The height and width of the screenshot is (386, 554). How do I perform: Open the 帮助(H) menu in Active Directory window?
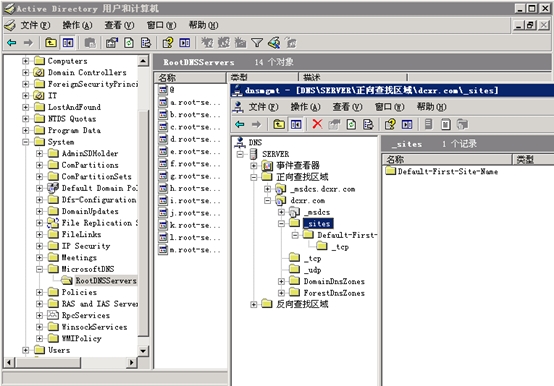204,25
